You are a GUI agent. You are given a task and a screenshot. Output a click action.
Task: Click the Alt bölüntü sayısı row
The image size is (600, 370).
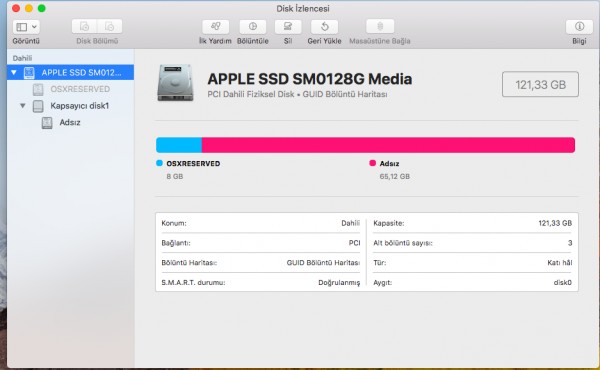pyautogui.click(x=473, y=243)
